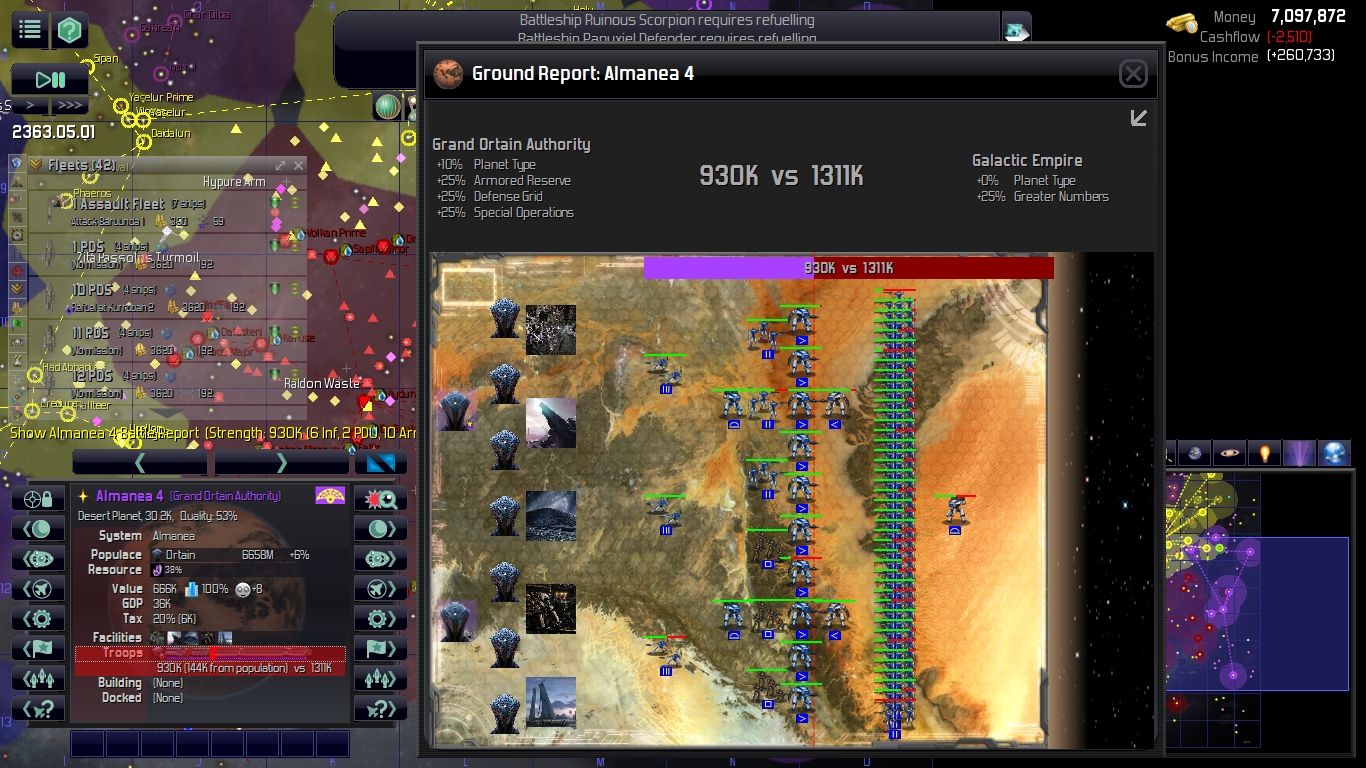This screenshot has width=1366, height=768.
Task: Click the first empty slot in bottom bar
Action: (87, 743)
